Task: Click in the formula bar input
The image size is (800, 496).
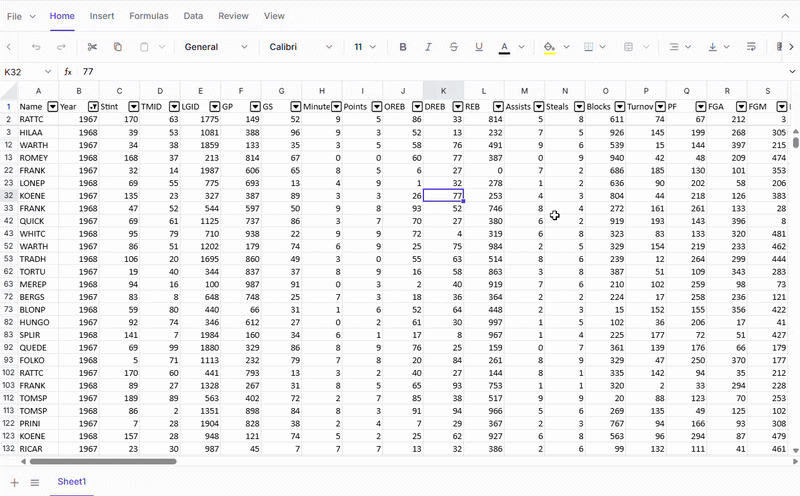Action: point(431,72)
